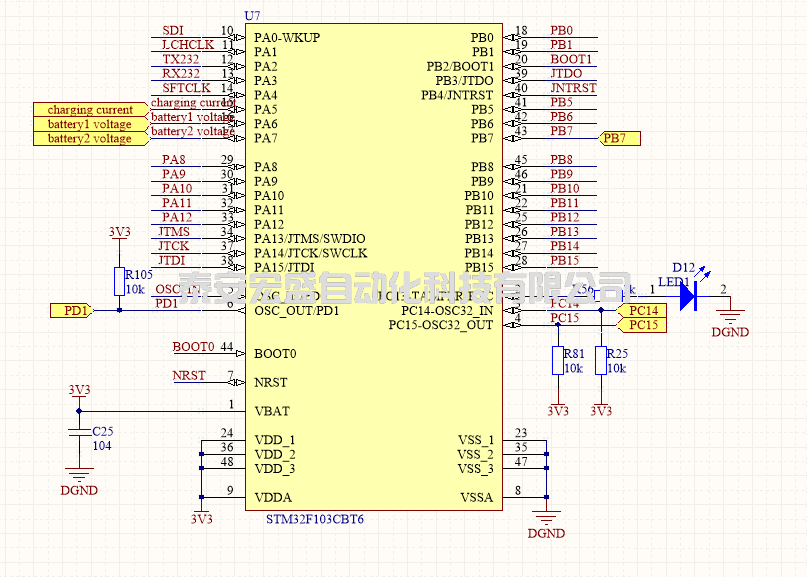Click the NRST net label left of pin 7
Screen dimensions: 807x577
[x=189, y=376]
